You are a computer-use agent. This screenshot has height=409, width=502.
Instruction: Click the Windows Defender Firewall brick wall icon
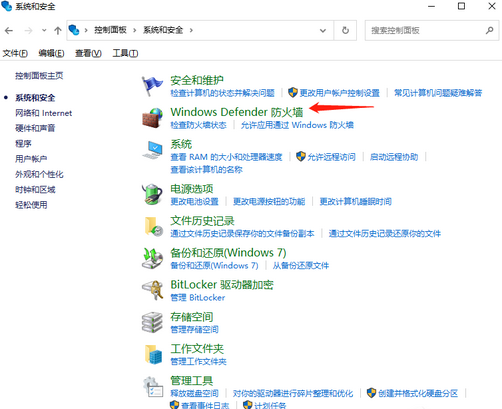coord(152,118)
